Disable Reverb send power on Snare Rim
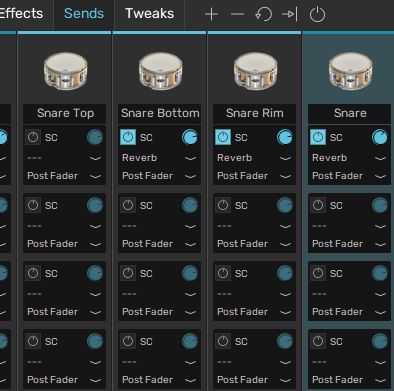 coord(223,137)
